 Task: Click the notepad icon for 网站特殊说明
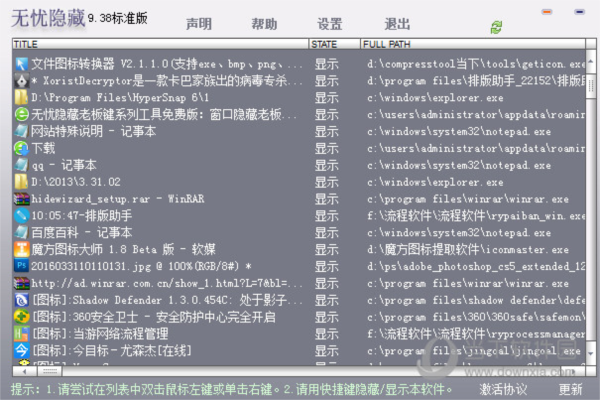[21, 131]
